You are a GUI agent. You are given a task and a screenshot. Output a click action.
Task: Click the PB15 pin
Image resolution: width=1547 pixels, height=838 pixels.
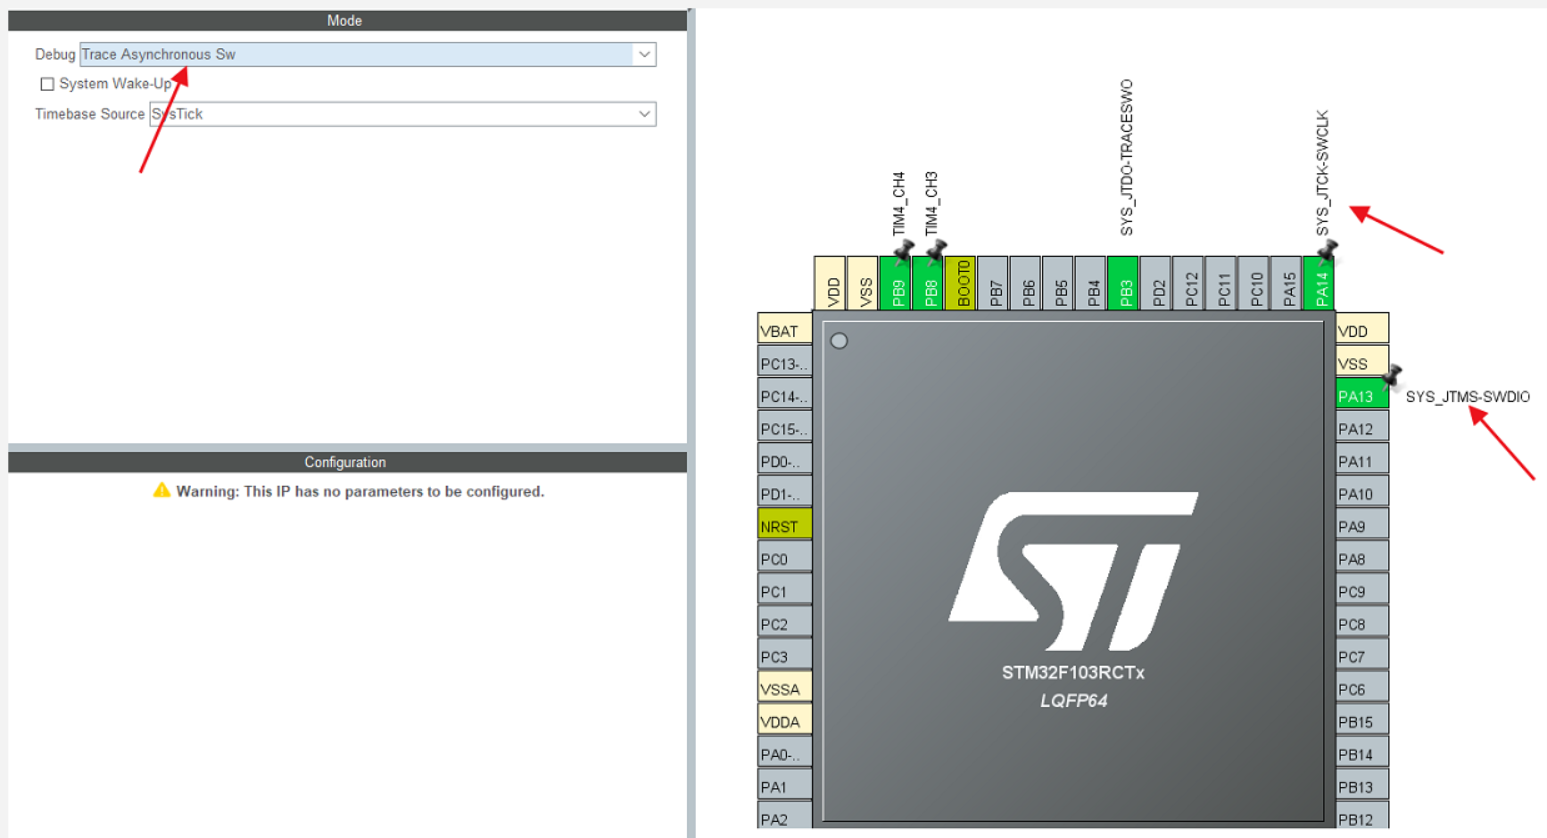pyautogui.click(x=1362, y=720)
